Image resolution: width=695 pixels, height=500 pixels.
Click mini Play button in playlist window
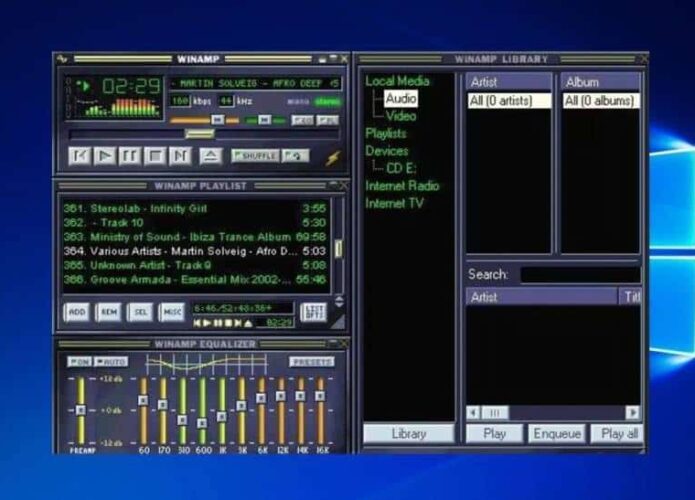click(x=207, y=323)
